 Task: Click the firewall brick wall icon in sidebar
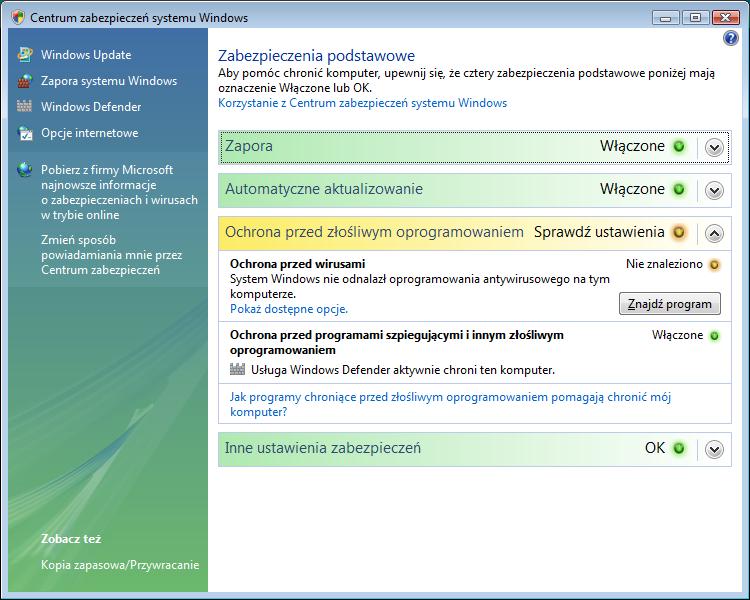coord(24,81)
